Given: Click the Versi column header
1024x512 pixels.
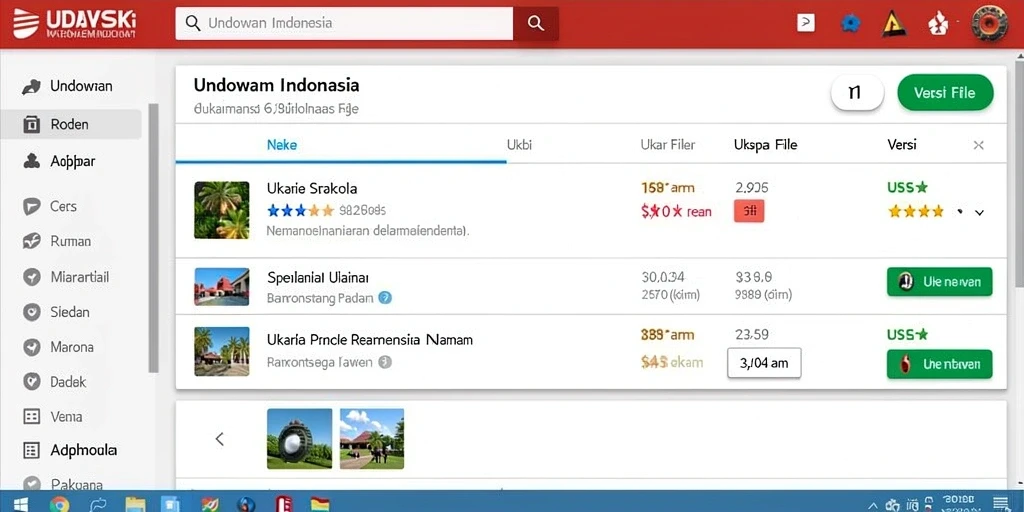Looking at the screenshot, I should pos(901,145).
